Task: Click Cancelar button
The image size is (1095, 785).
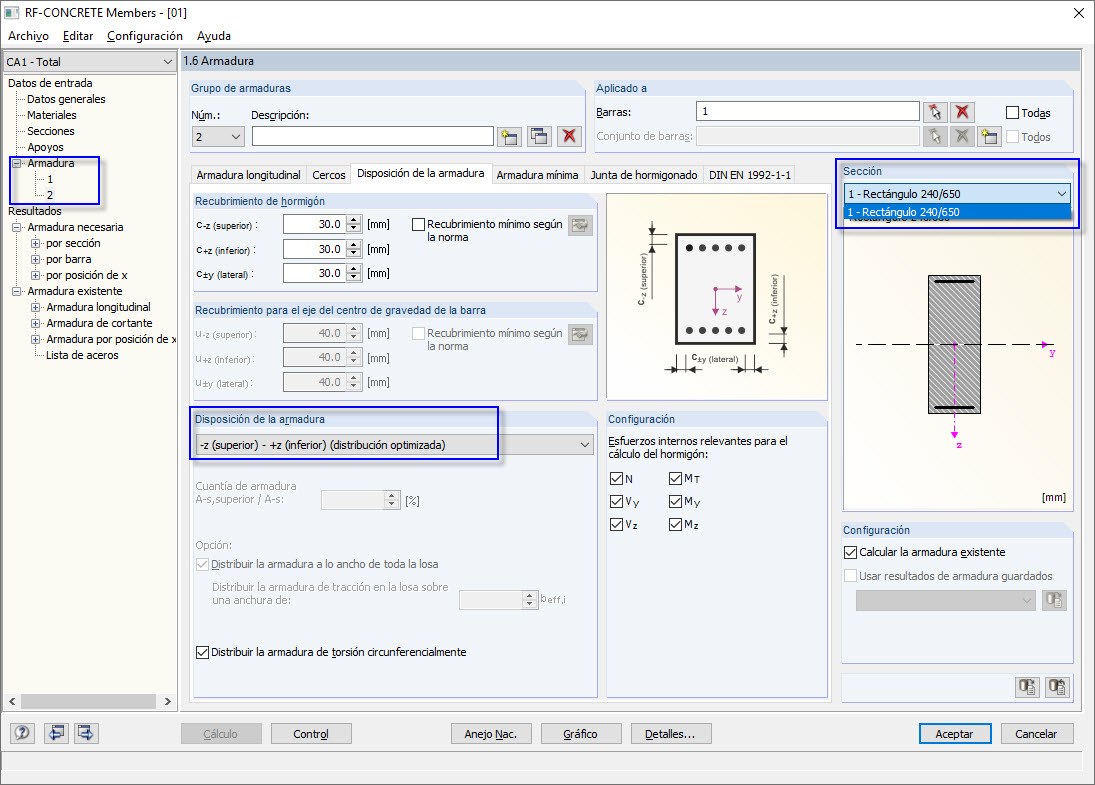Action: [1036, 733]
